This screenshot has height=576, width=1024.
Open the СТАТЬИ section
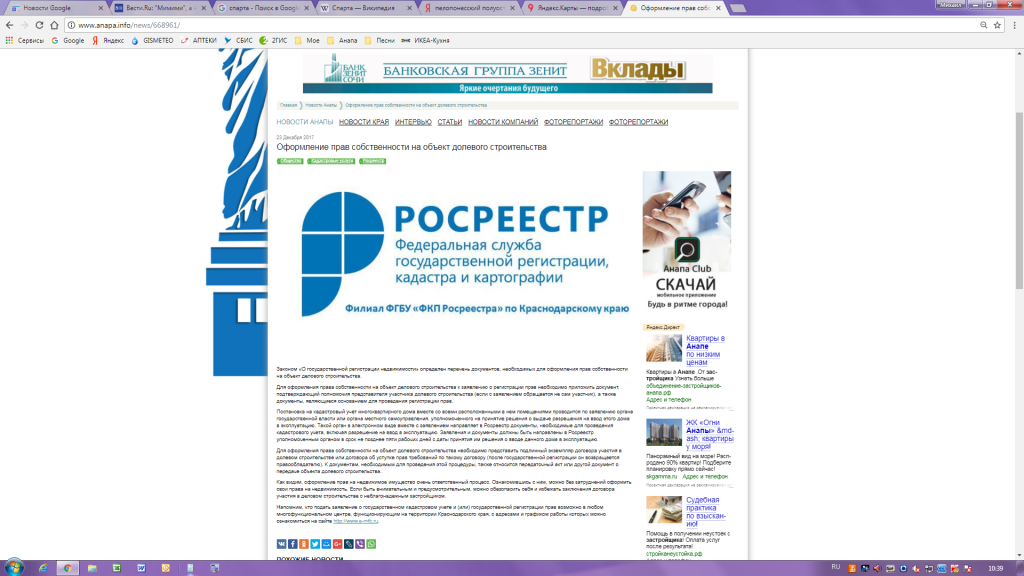(449, 122)
